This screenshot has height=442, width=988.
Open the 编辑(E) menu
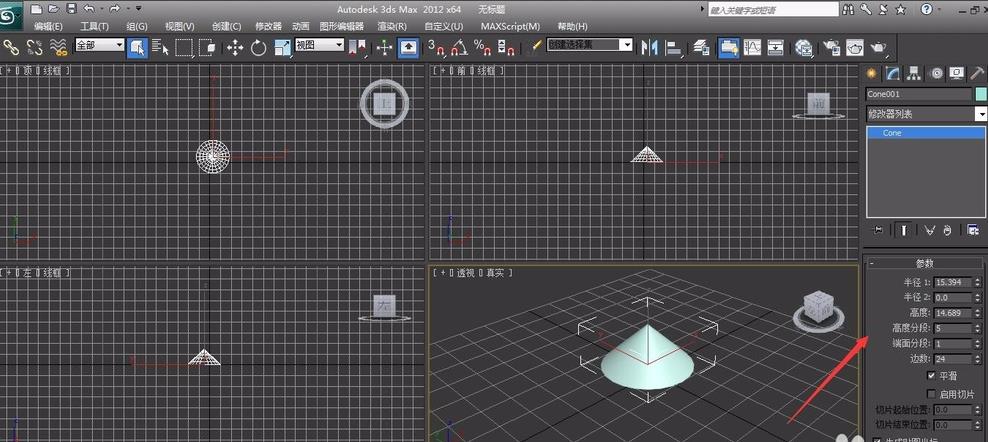(48, 26)
